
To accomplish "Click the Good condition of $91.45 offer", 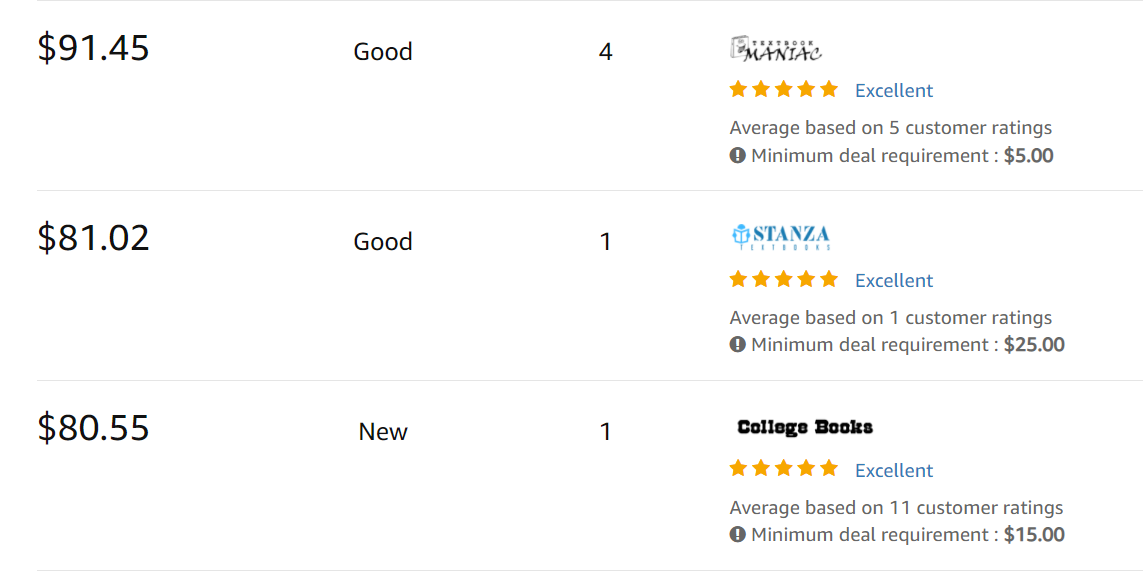I will click(x=383, y=52).
